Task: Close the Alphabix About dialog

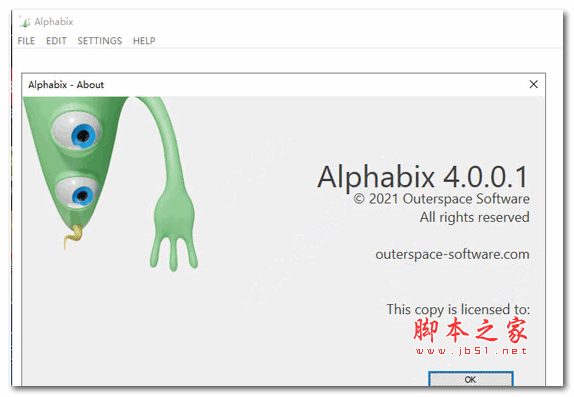Action: click(x=533, y=84)
